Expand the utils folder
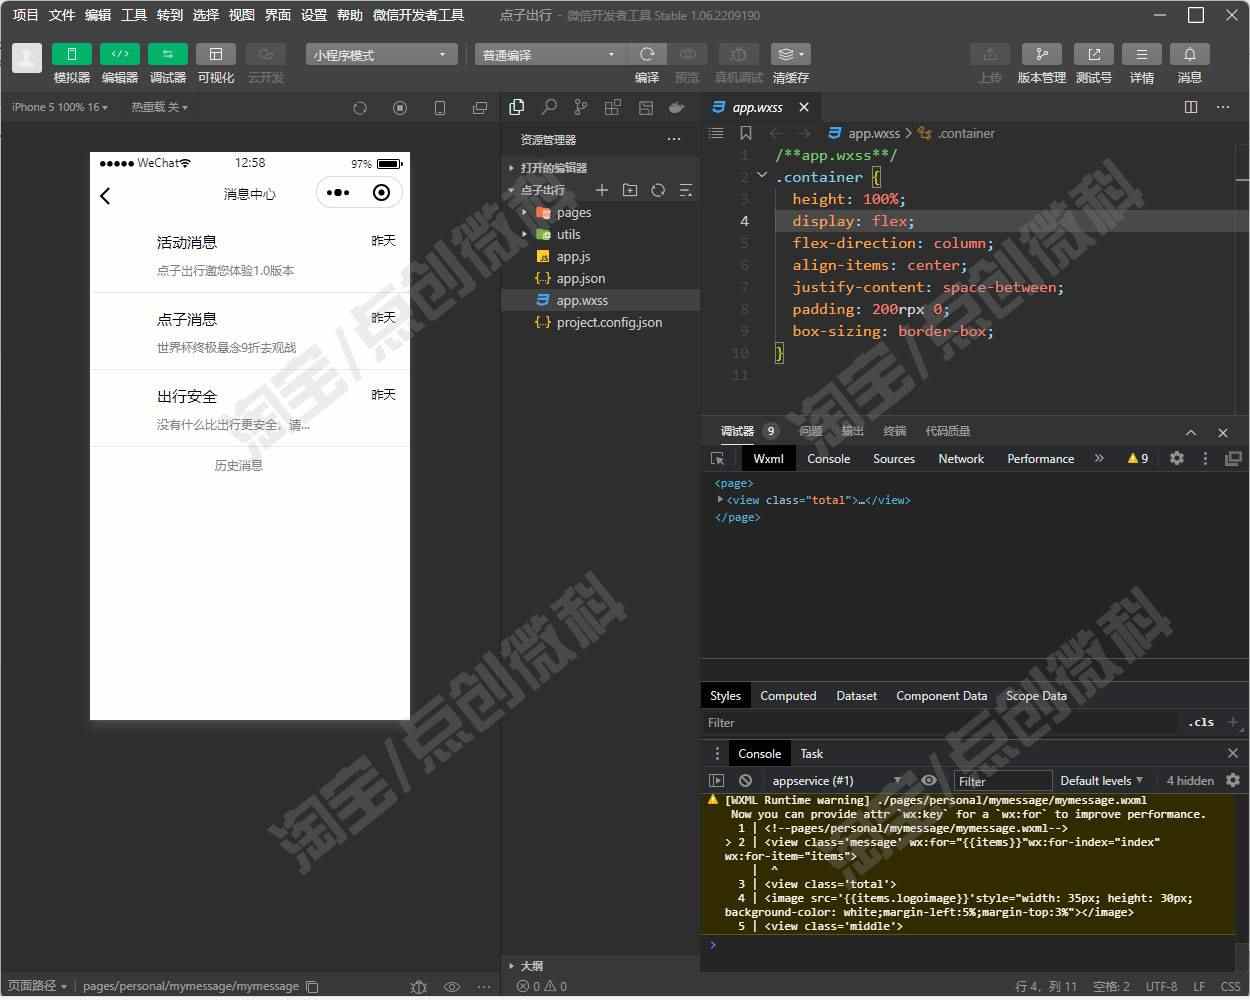 click(600, 234)
